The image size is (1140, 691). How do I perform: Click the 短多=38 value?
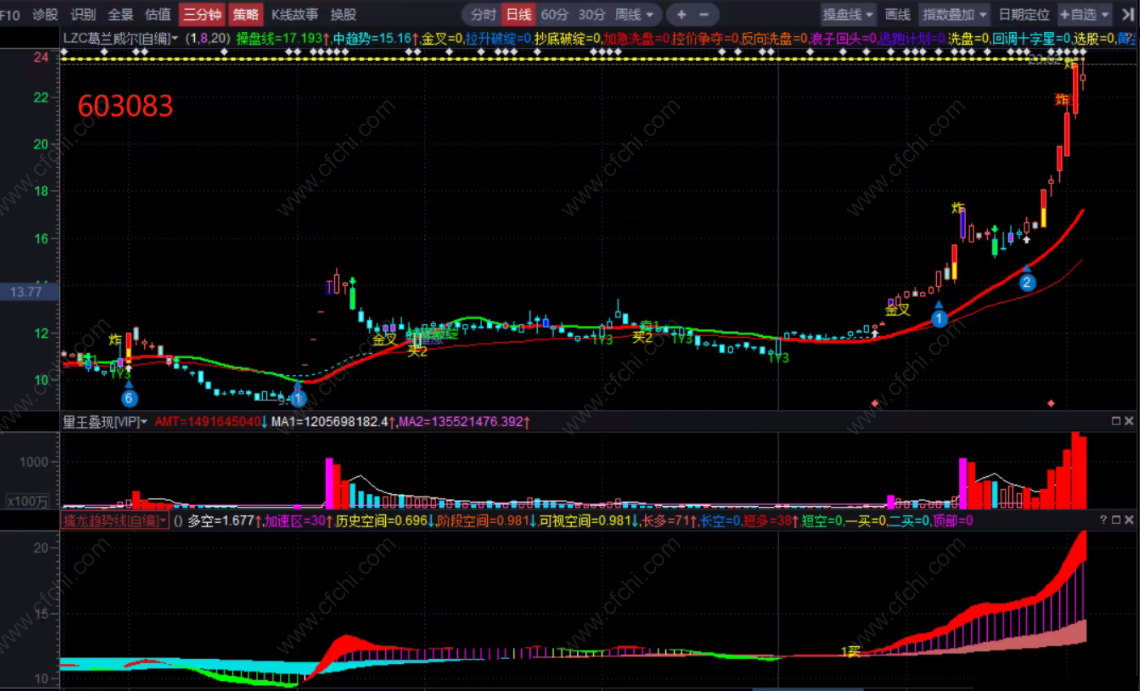[770, 521]
